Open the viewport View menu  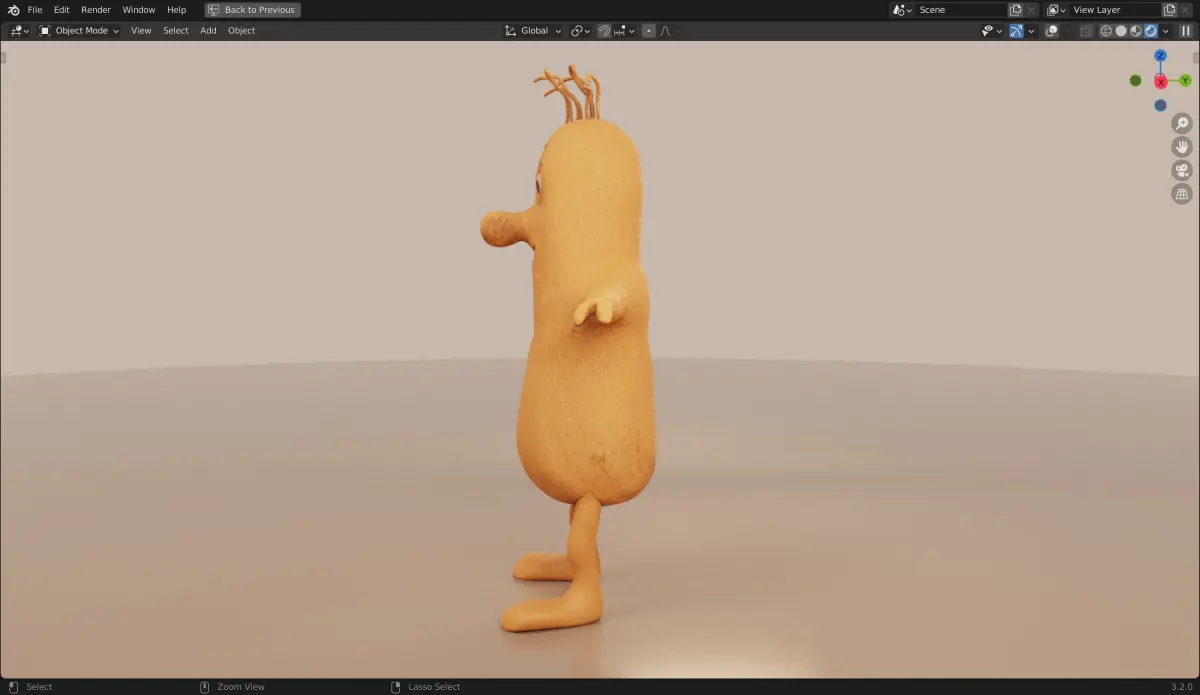pyautogui.click(x=141, y=31)
